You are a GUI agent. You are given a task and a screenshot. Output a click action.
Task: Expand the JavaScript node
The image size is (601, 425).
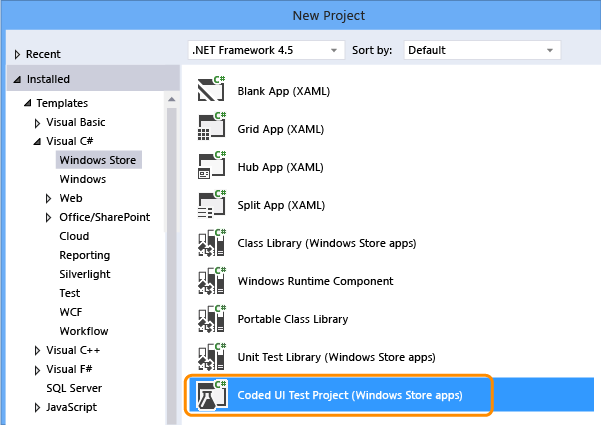tap(37, 408)
